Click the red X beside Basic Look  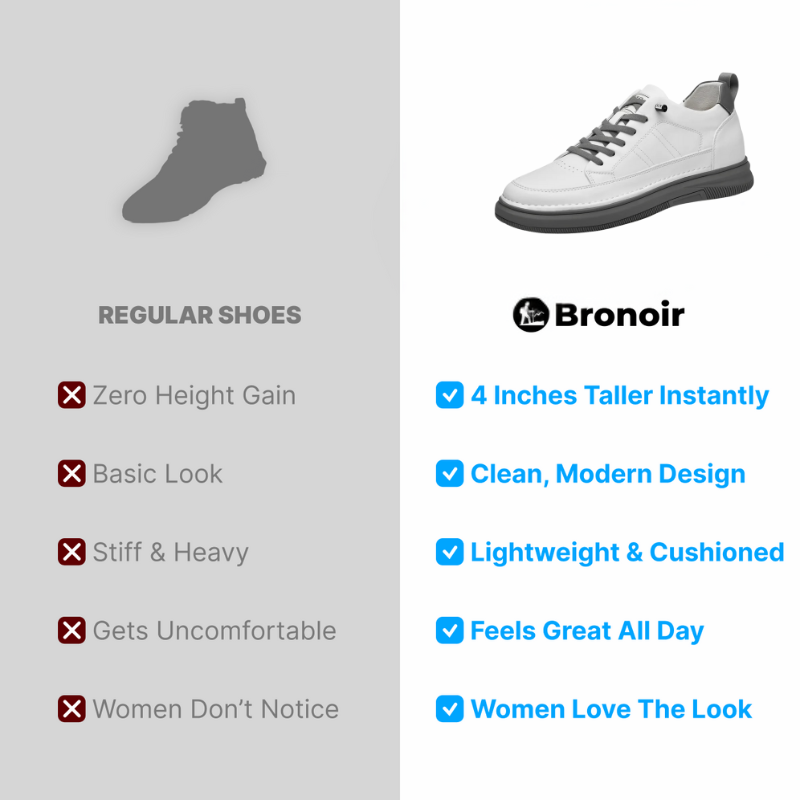pos(71,473)
